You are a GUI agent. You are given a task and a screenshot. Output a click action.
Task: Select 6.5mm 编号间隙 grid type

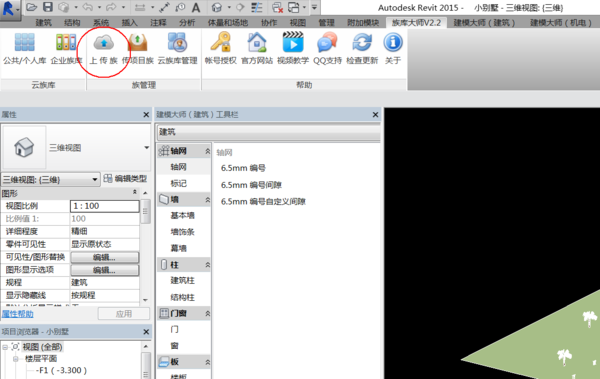click(x=251, y=185)
